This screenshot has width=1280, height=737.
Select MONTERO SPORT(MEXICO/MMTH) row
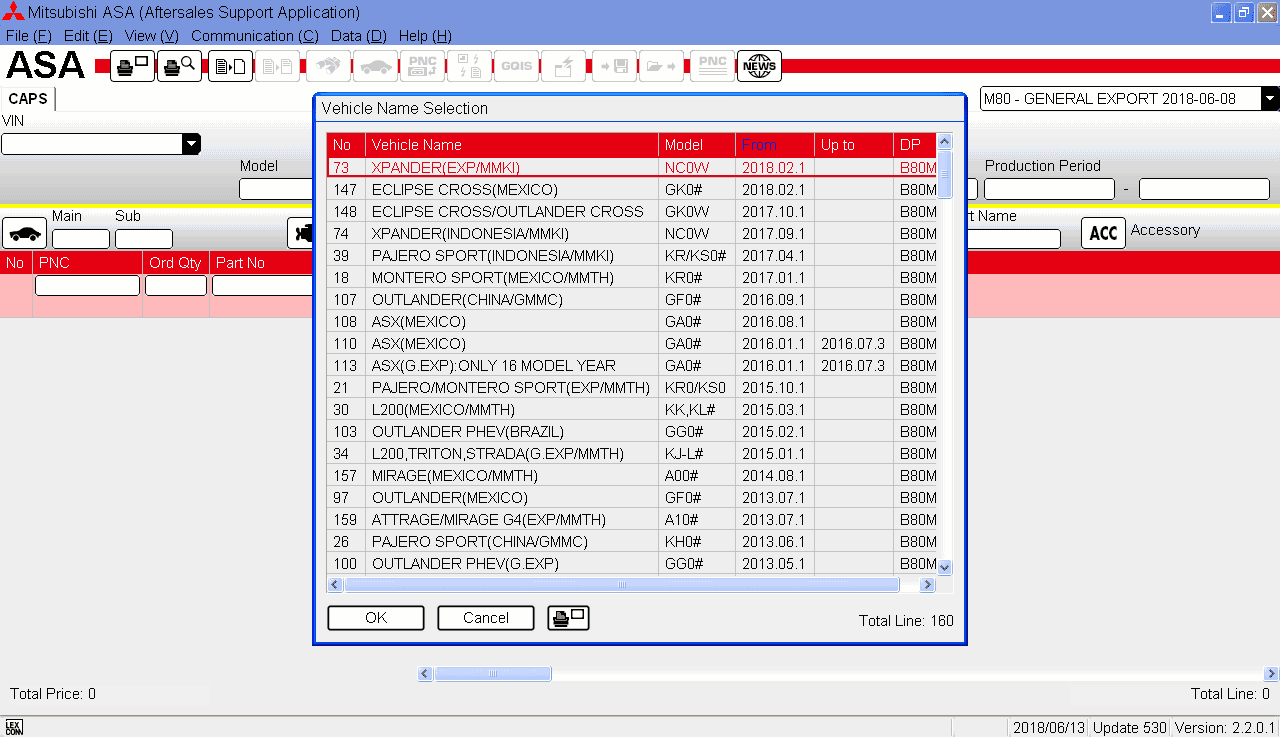click(x=632, y=278)
